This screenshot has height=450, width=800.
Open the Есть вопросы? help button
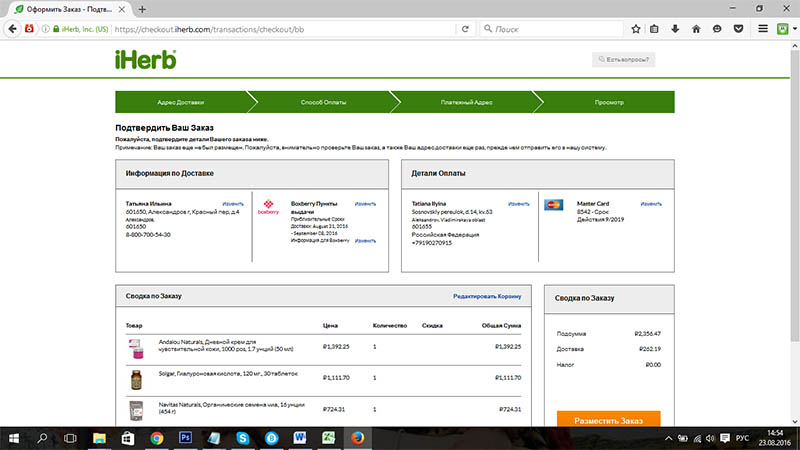coord(623,59)
